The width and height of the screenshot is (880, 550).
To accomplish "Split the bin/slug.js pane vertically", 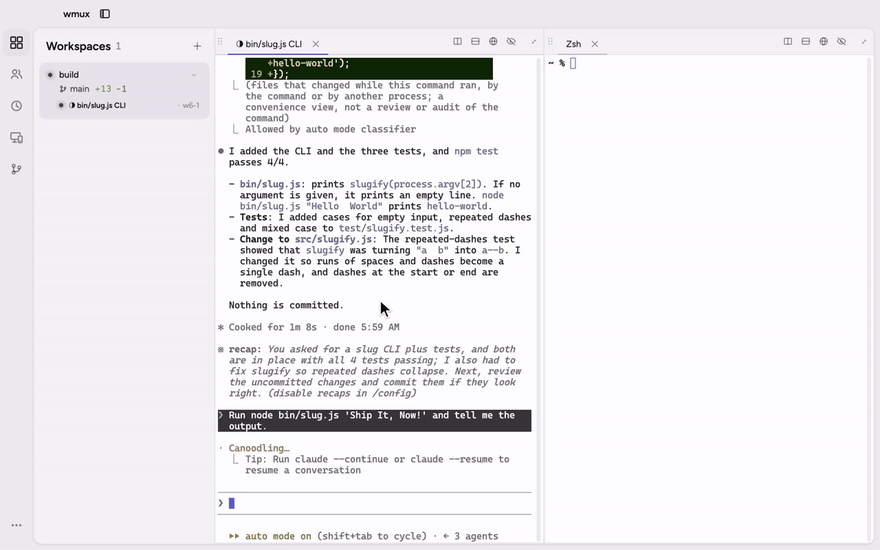I will pos(457,42).
